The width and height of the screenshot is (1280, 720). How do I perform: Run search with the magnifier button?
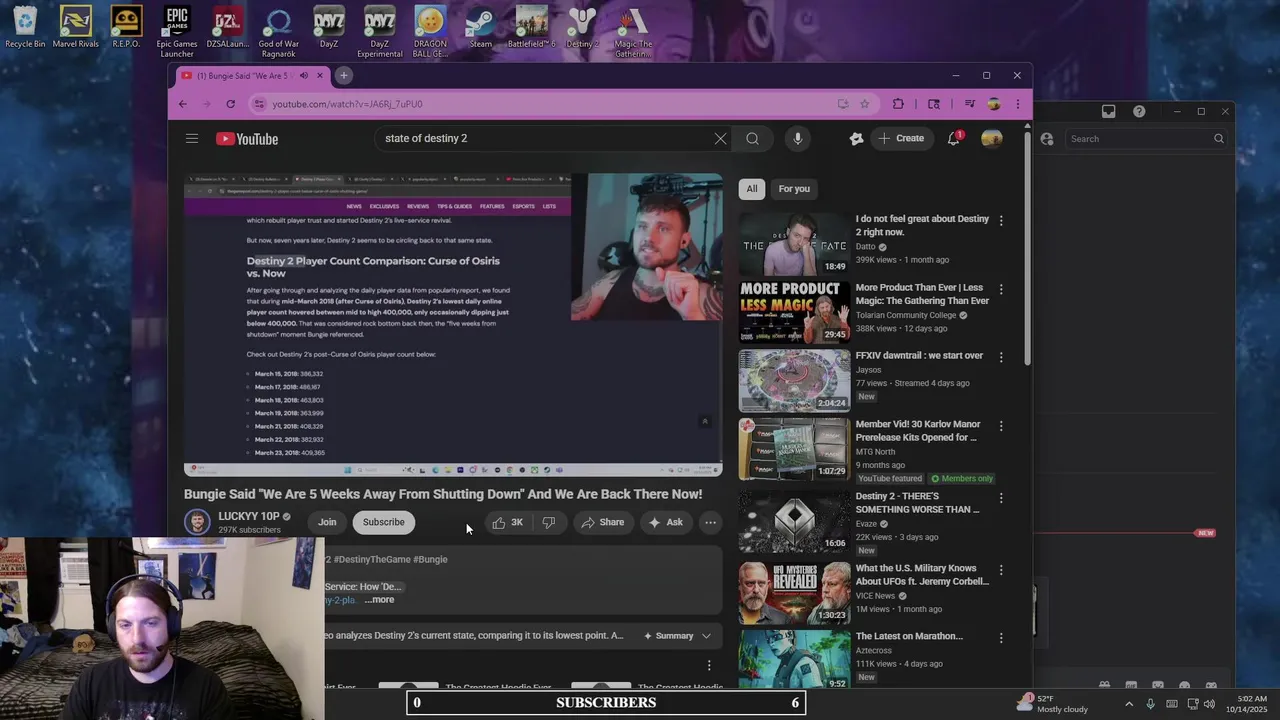coord(752,139)
